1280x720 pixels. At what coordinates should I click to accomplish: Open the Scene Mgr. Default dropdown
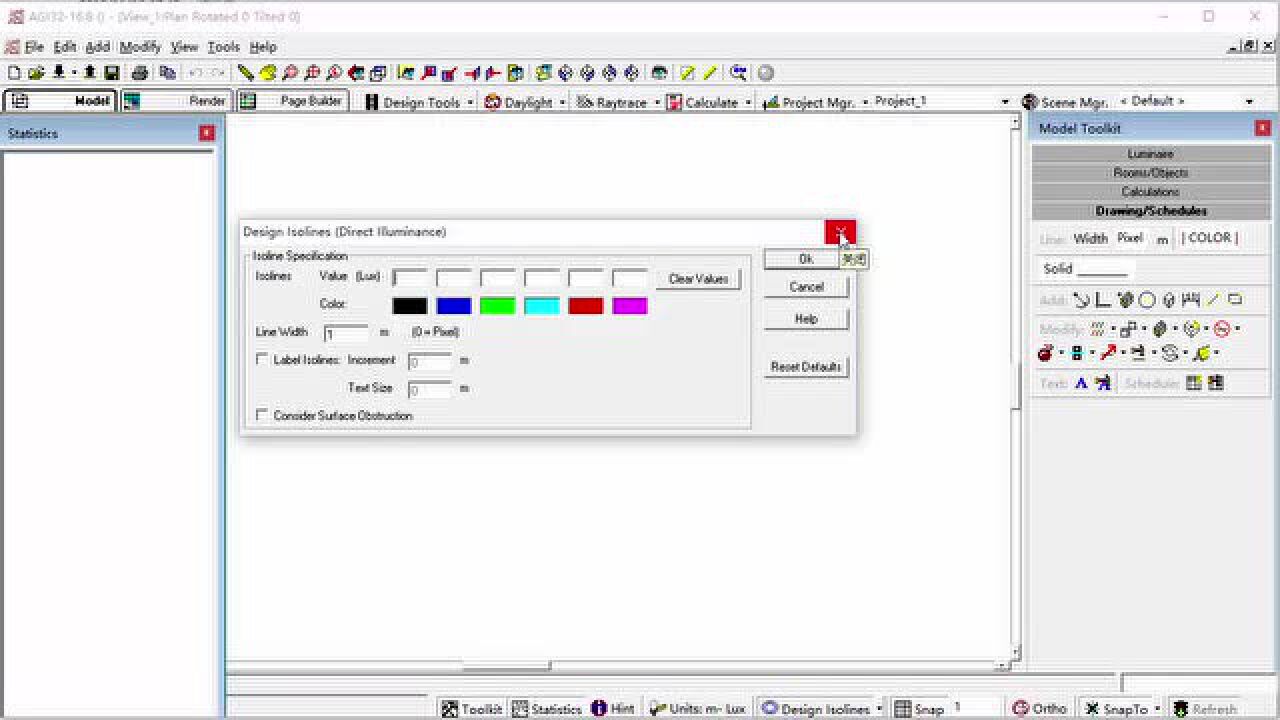pyautogui.click(x=1249, y=102)
